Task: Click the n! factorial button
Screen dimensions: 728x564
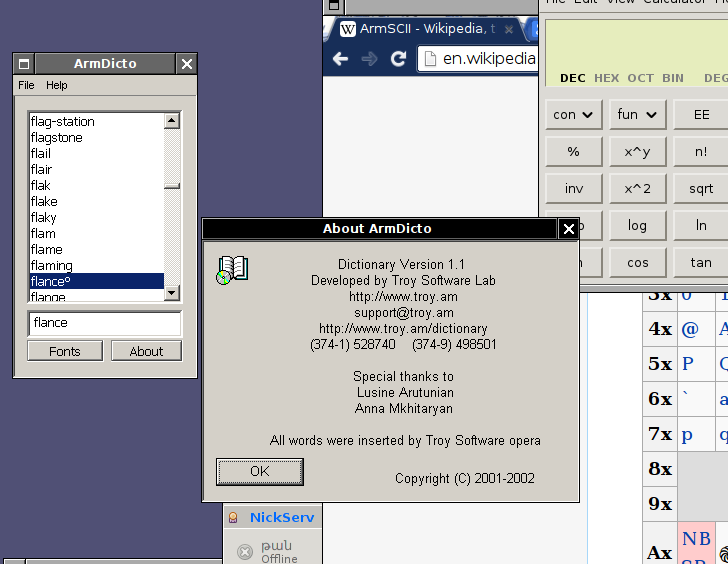Action: (x=701, y=151)
